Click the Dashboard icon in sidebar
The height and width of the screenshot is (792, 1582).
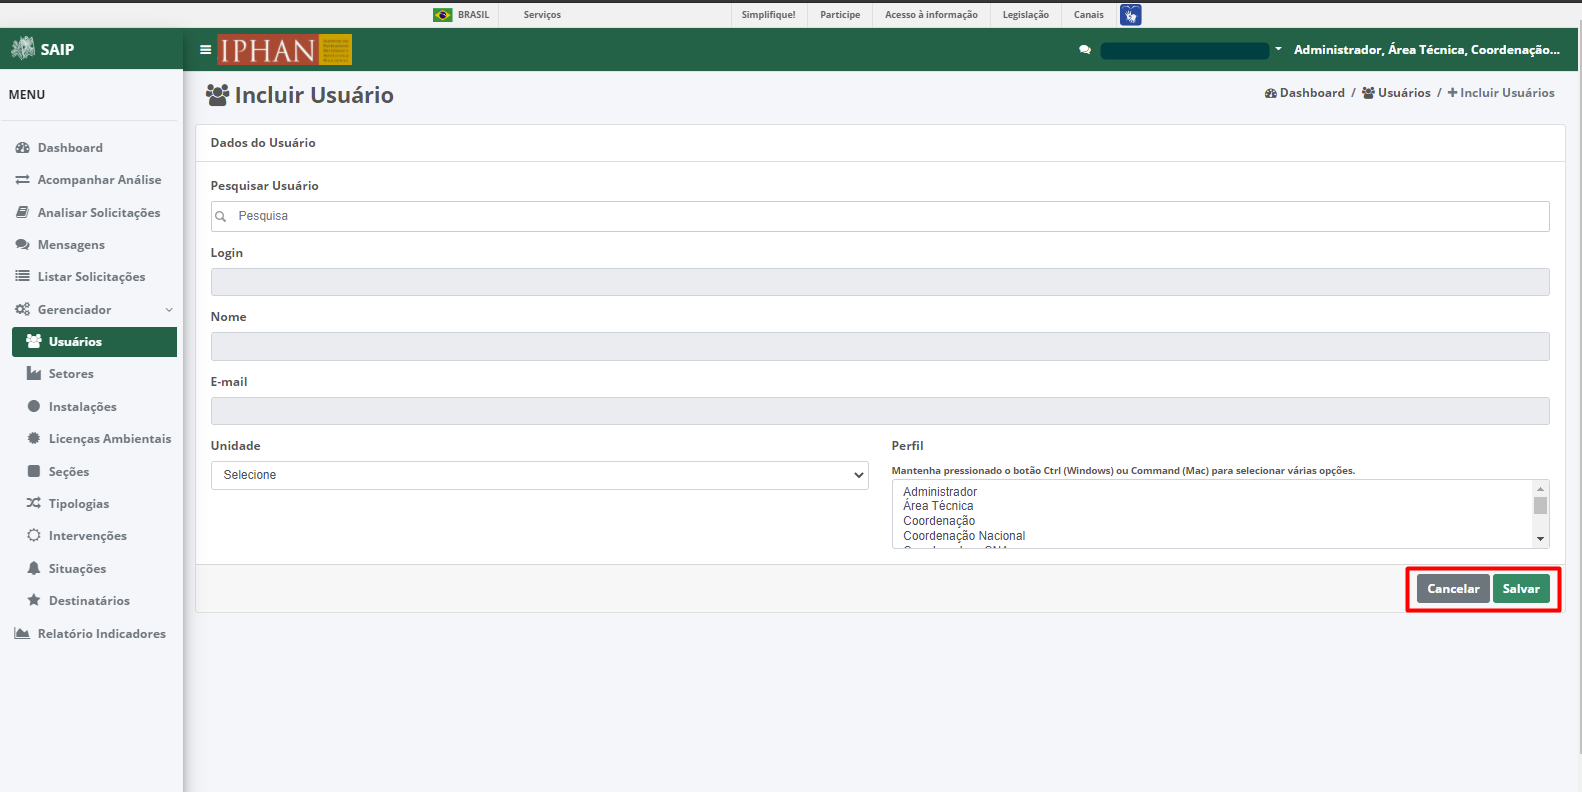point(23,148)
